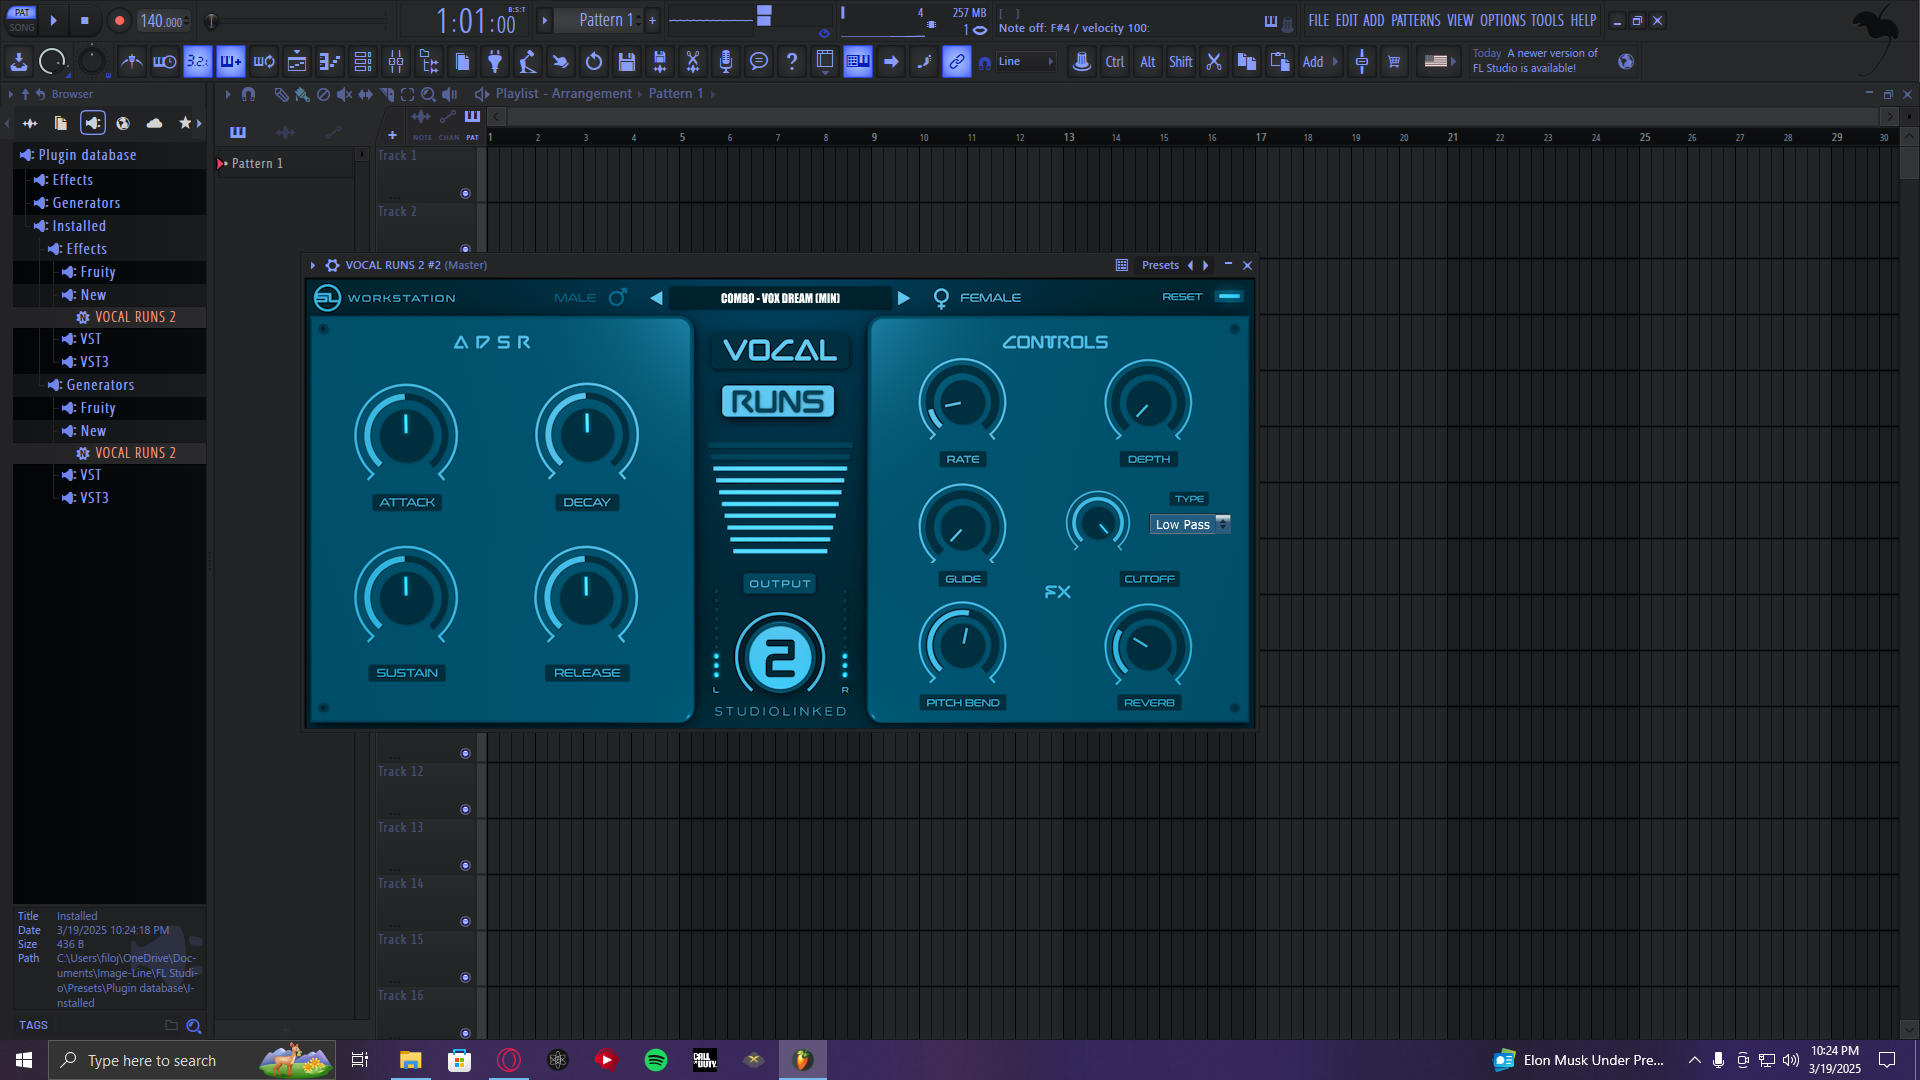Toggle PAT/SONG mode switch
1920x1080 pixels.
(x=21, y=20)
